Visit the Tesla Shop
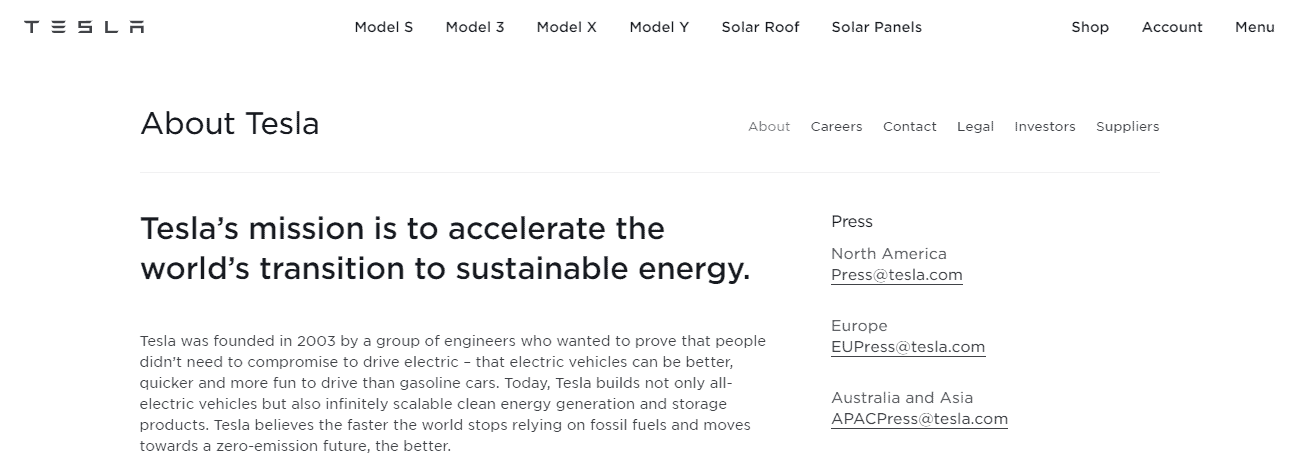 pos(1090,27)
